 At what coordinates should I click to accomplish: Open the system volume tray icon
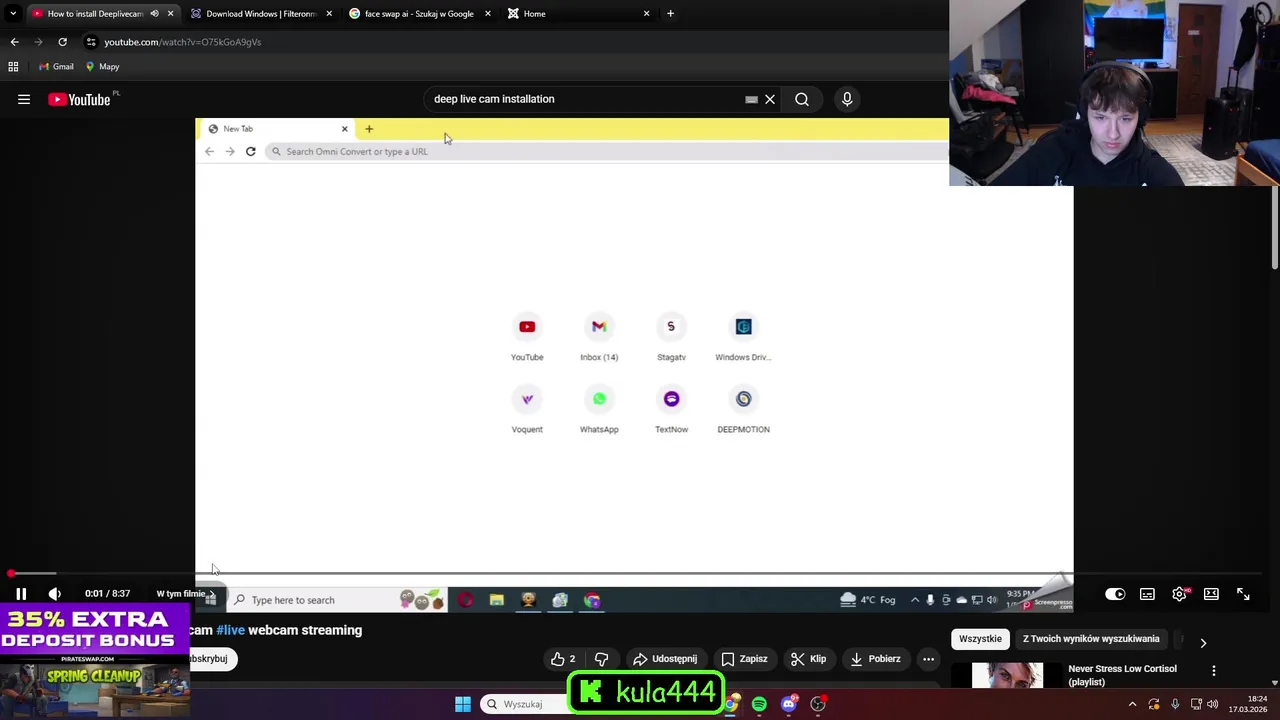click(1213, 704)
